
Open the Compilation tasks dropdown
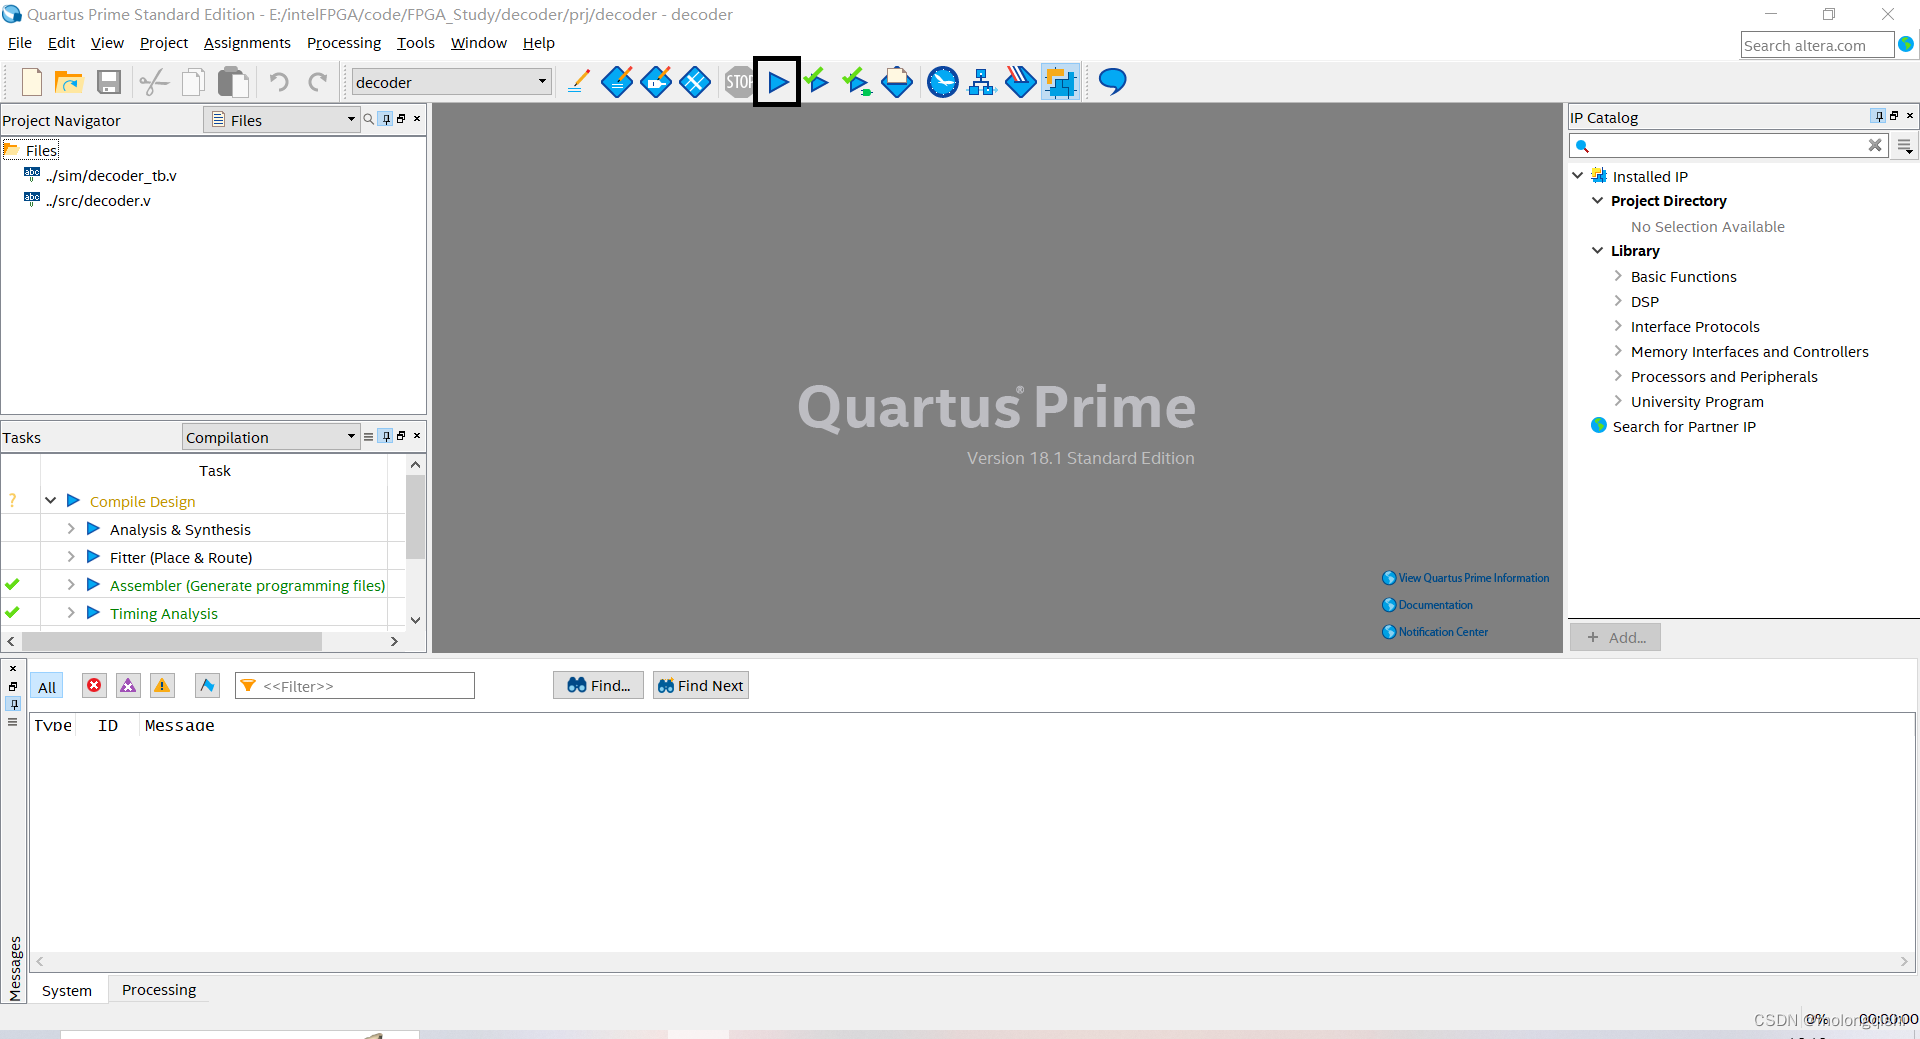pyautogui.click(x=270, y=437)
